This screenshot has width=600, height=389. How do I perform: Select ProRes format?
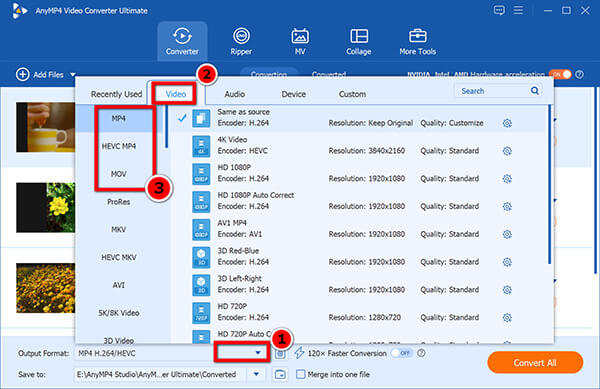click(119, 202)
